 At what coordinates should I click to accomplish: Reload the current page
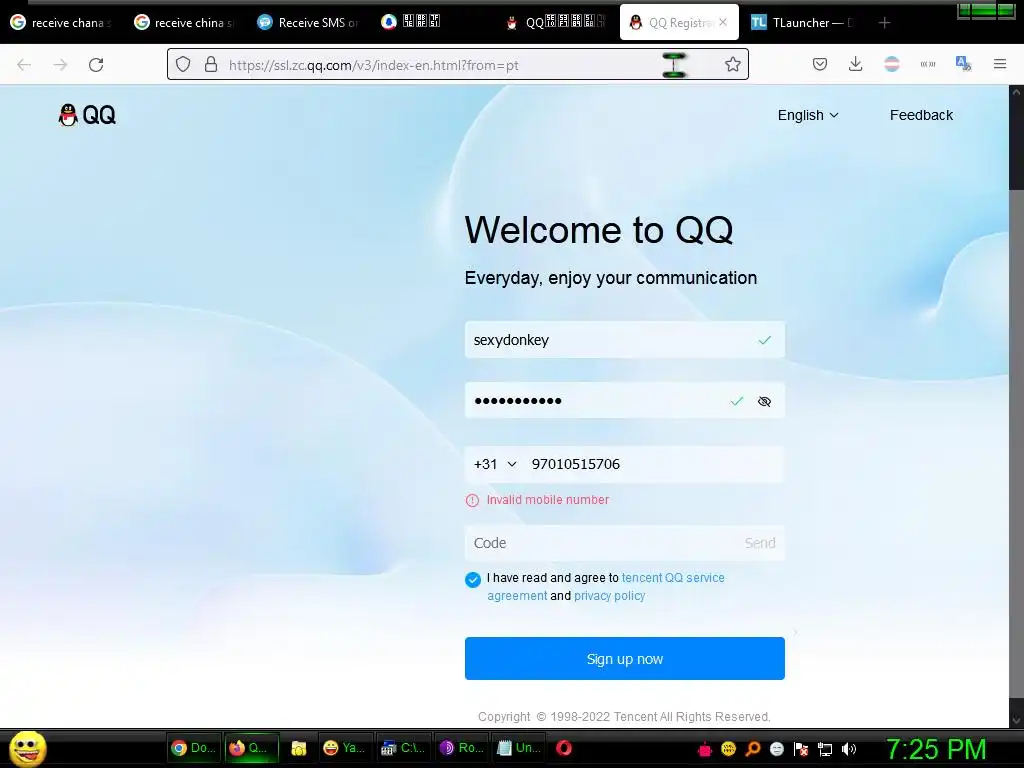click(x=96, y=65)
